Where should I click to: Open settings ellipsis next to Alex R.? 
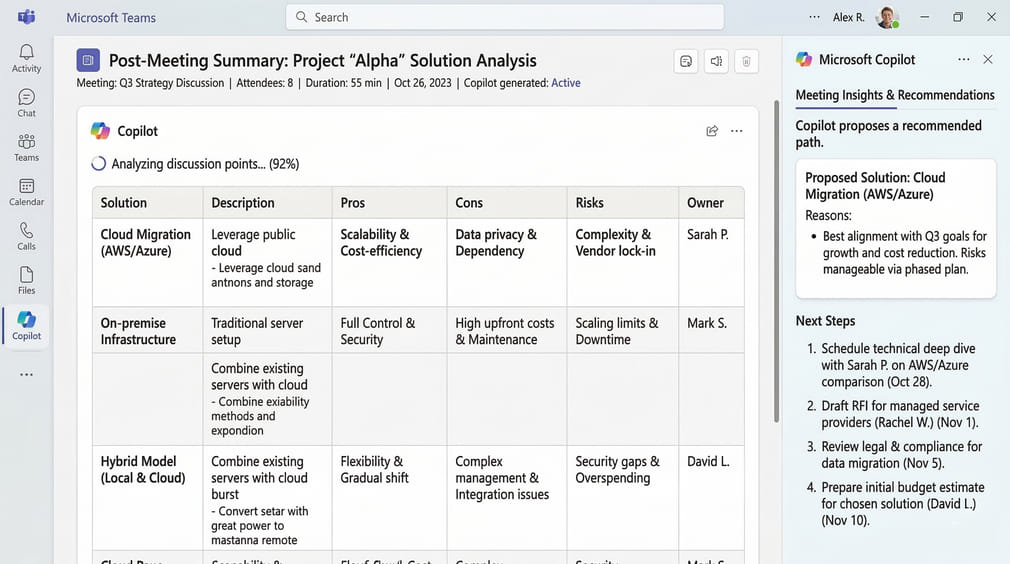(x=814, y=17)
